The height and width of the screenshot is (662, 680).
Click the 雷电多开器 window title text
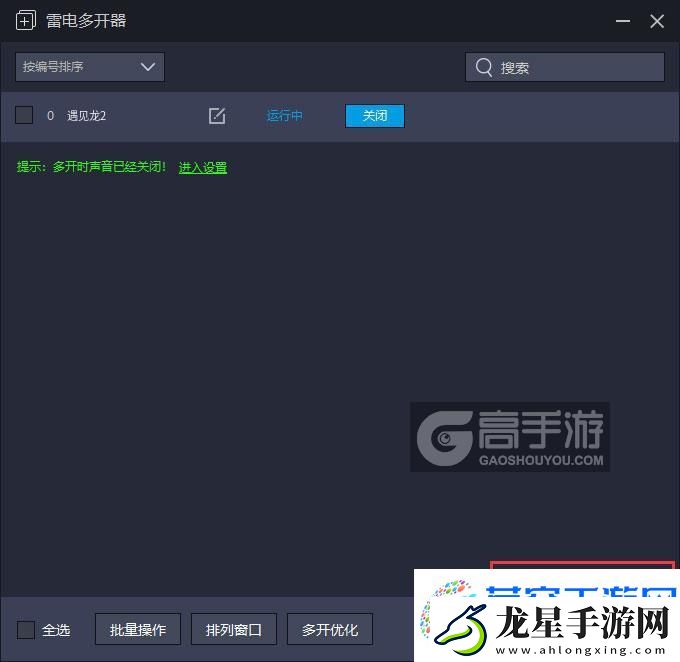coord(86,20)
